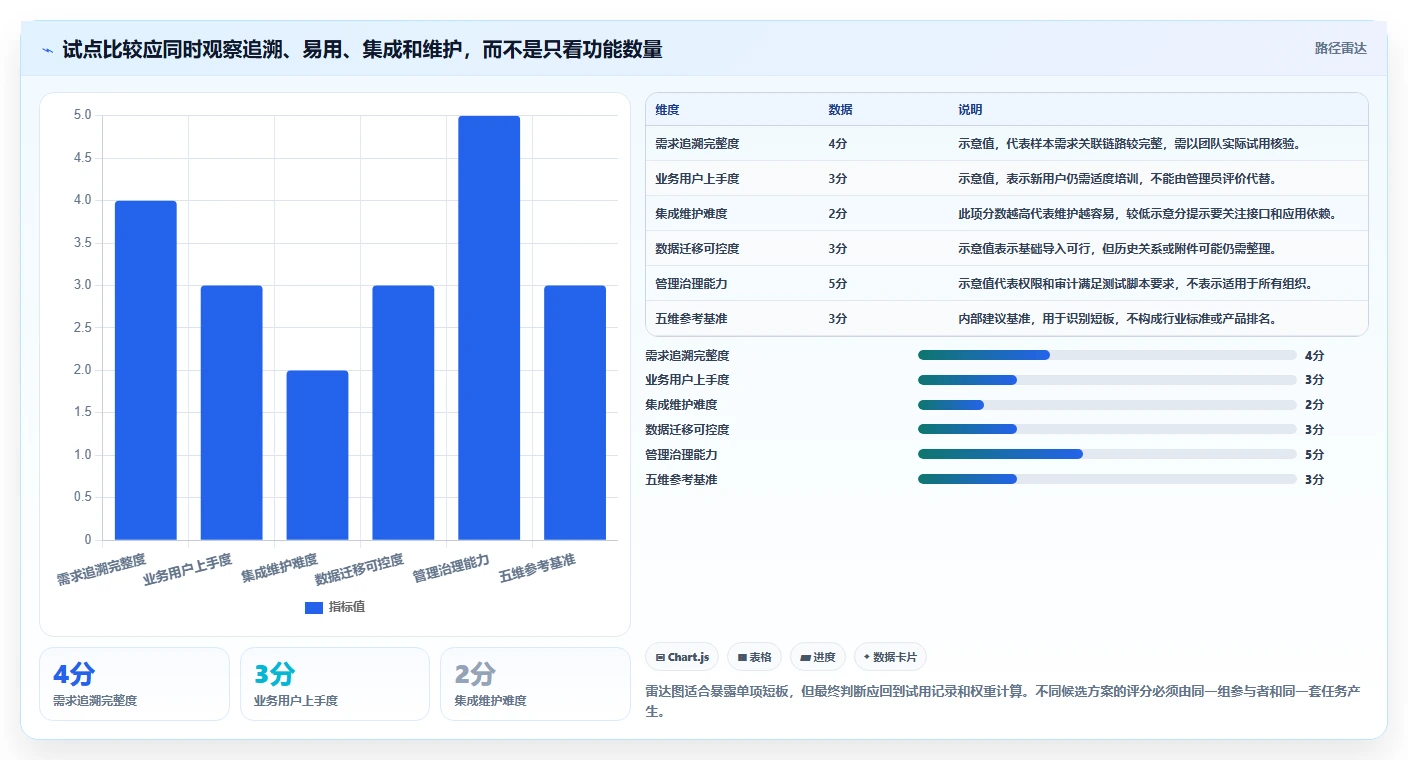Click the 数据迁移可控度 progress bar

click(x=1107, y=429)
